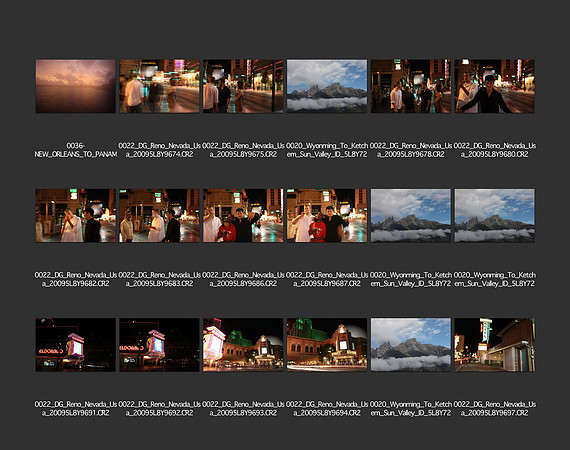Select the Reno street thumbnail 5L8Y9675
Viewport: 570px width, 450px height.
coord(243,86)
